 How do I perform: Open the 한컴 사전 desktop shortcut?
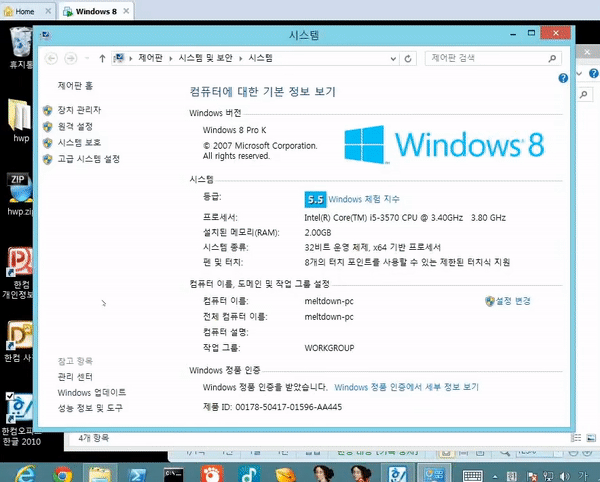click(x=18, y=341)
